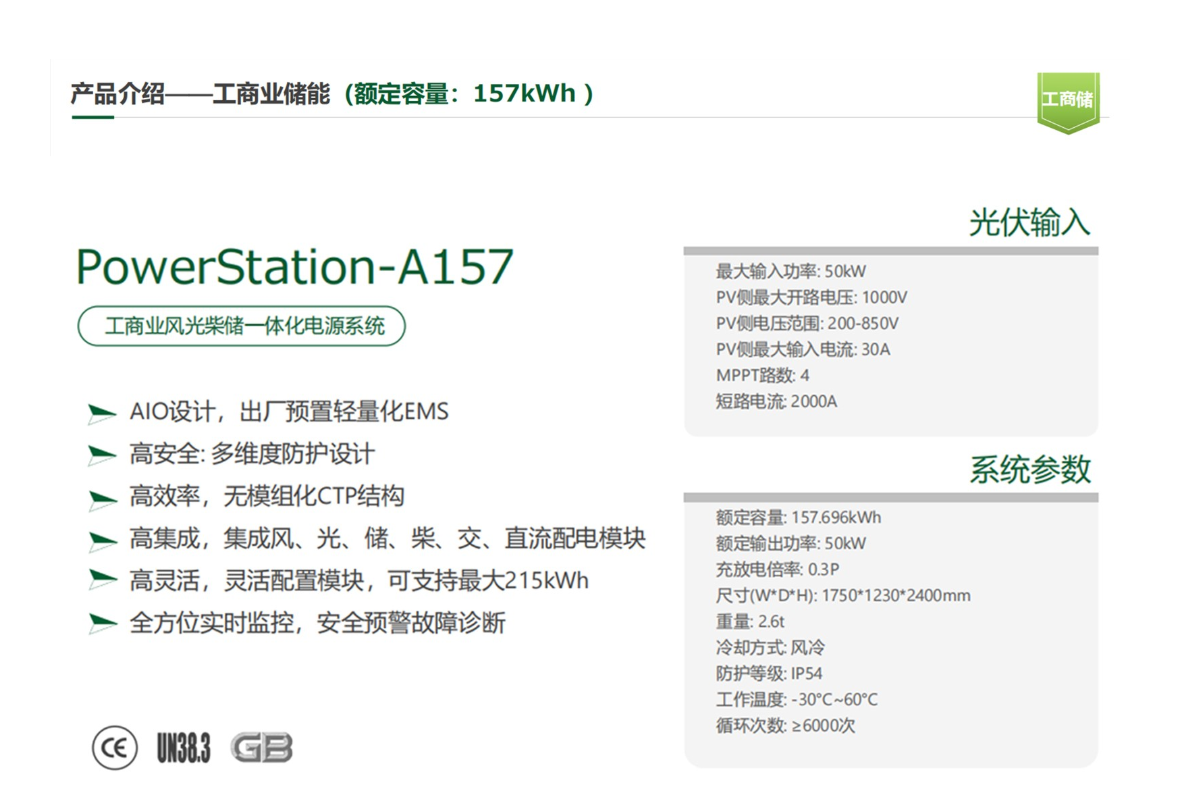Click the arrow bullet beside 高集成
The image size is (1191, 810).
pyautogui.click(x=102, y=540)
